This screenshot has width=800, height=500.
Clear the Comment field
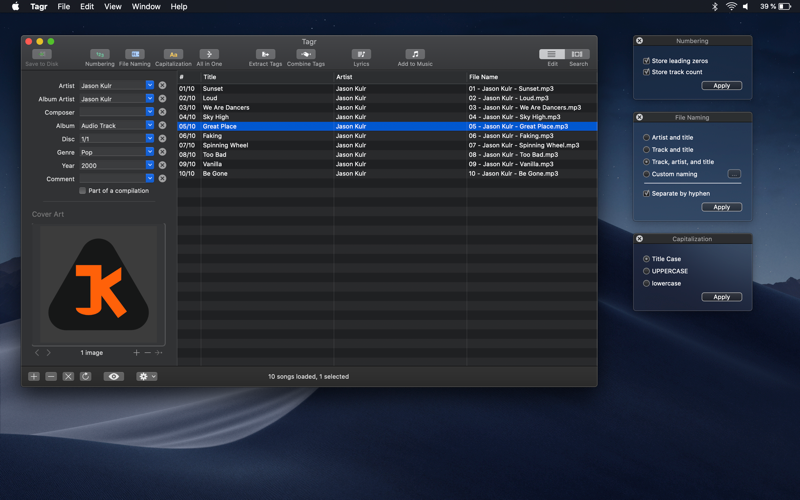point(162,178)
